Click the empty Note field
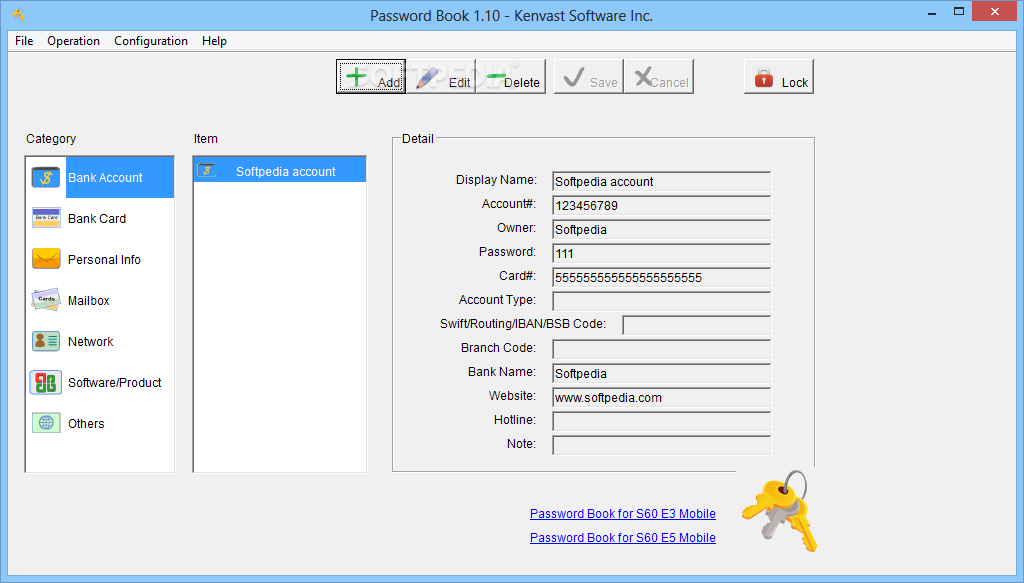This screenshot has height=583, width=1024. pos(661,445)
